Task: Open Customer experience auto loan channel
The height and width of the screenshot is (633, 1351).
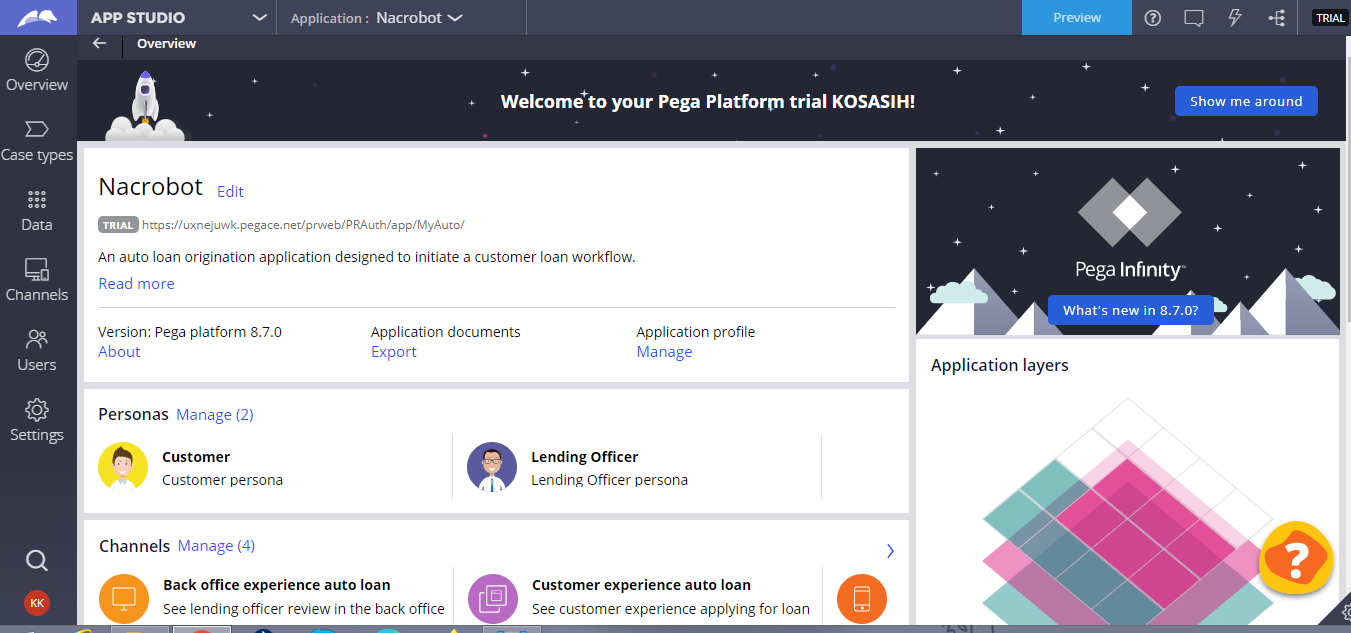Action: (x=641, y=585)
